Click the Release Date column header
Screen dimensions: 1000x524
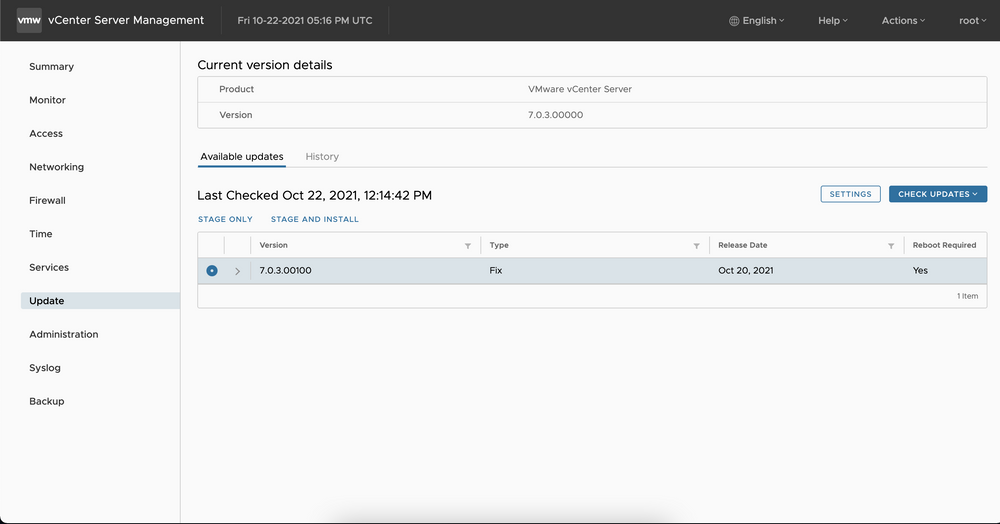pyautogui.click(x=742, y=245)
